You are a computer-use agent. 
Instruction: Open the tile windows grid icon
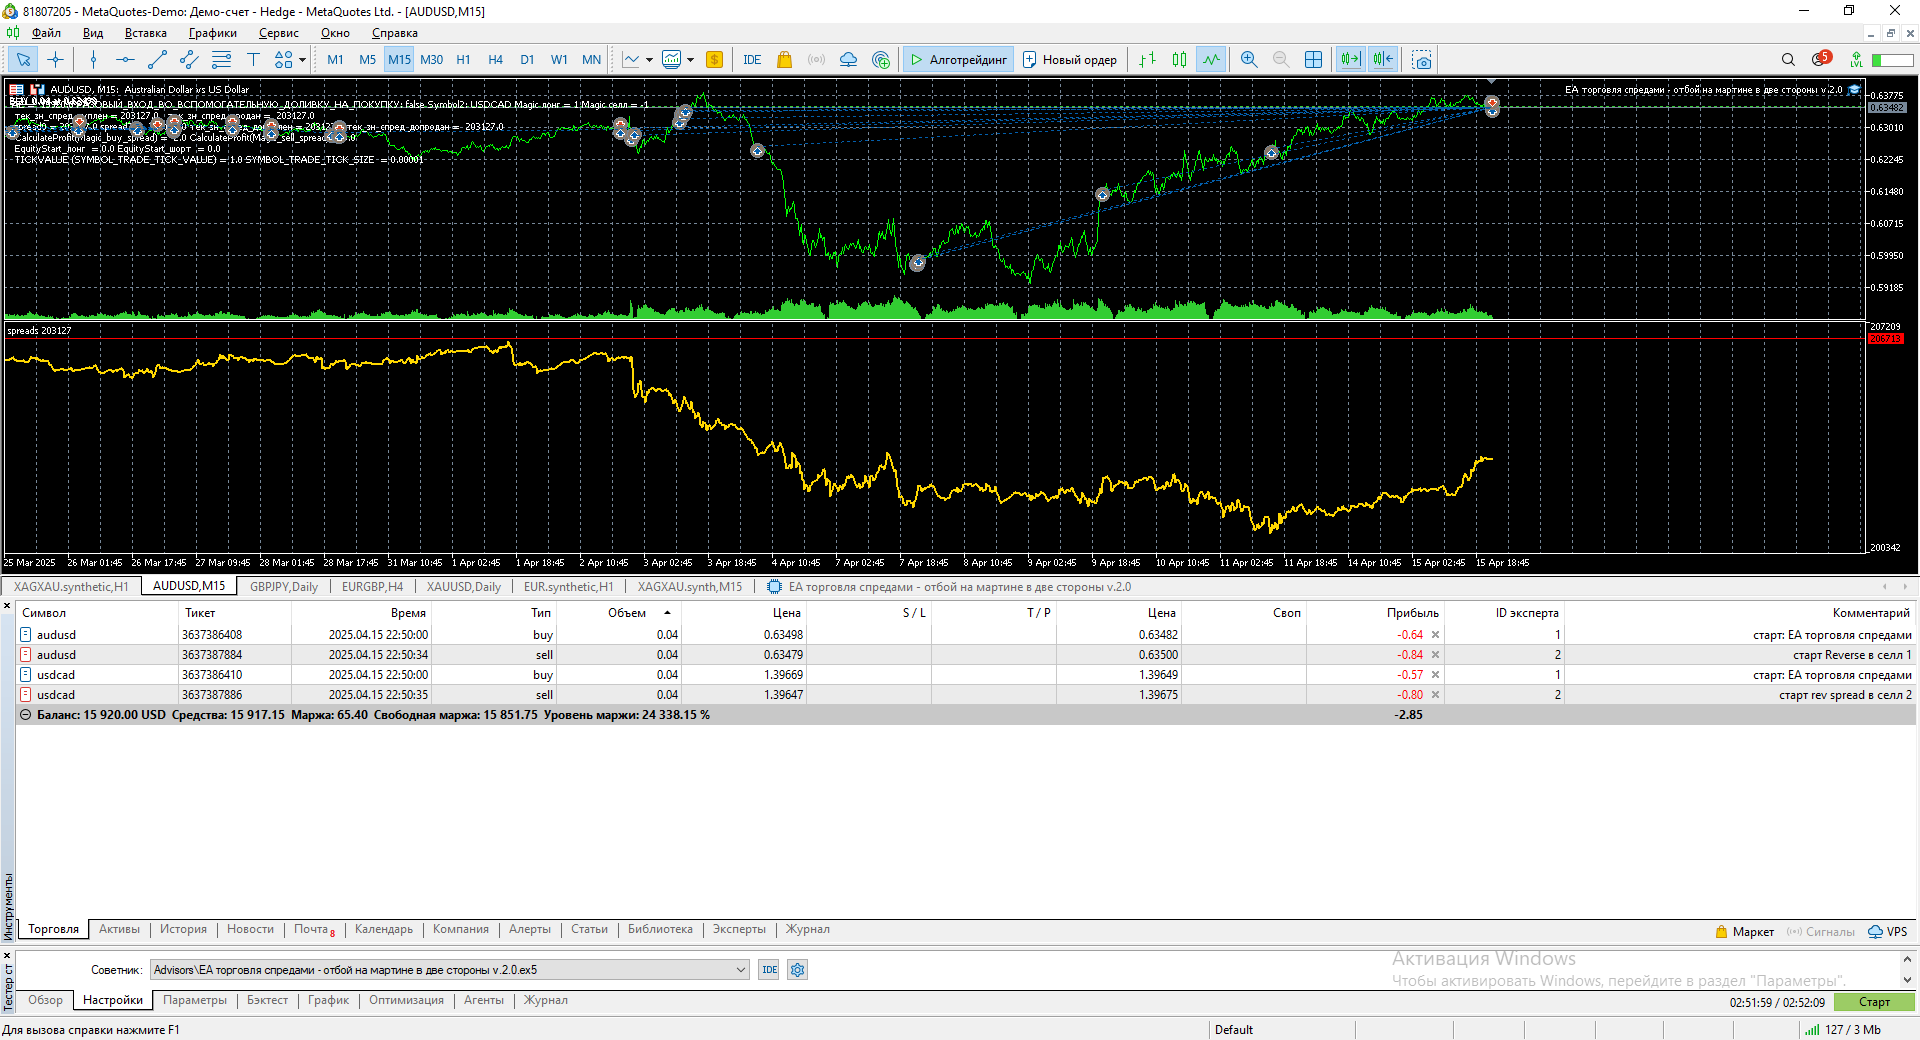(x=1313, y=60)
